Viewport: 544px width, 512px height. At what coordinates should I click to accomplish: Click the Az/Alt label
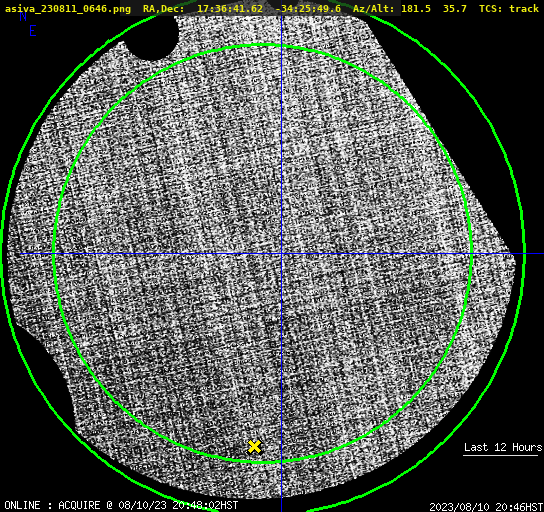coord(374,8)
